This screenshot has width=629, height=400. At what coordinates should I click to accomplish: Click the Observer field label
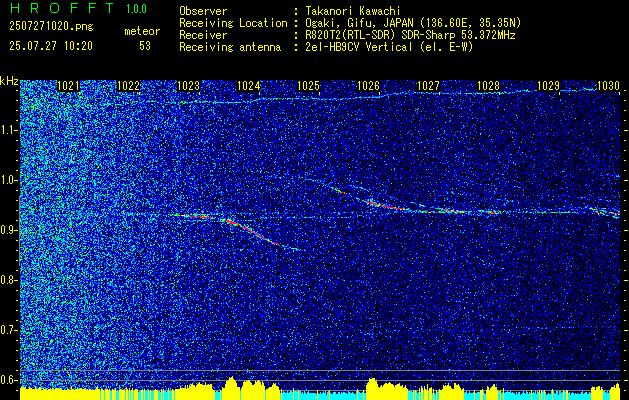pos(203,11)
